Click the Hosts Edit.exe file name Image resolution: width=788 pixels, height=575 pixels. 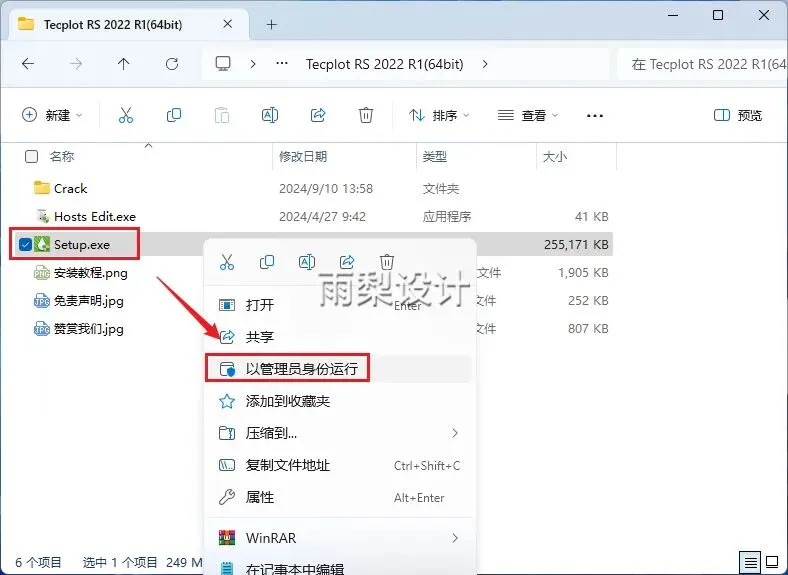coord(95,217)
